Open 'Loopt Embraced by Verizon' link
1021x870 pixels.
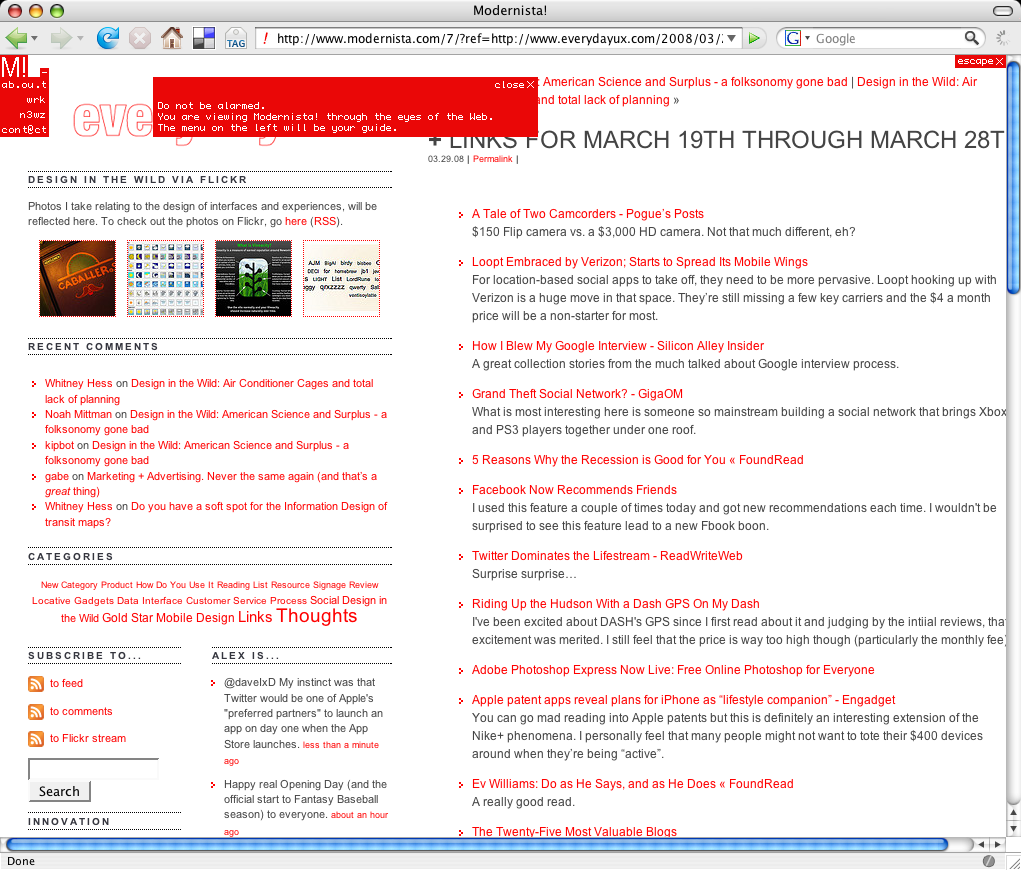click(639, 262)
